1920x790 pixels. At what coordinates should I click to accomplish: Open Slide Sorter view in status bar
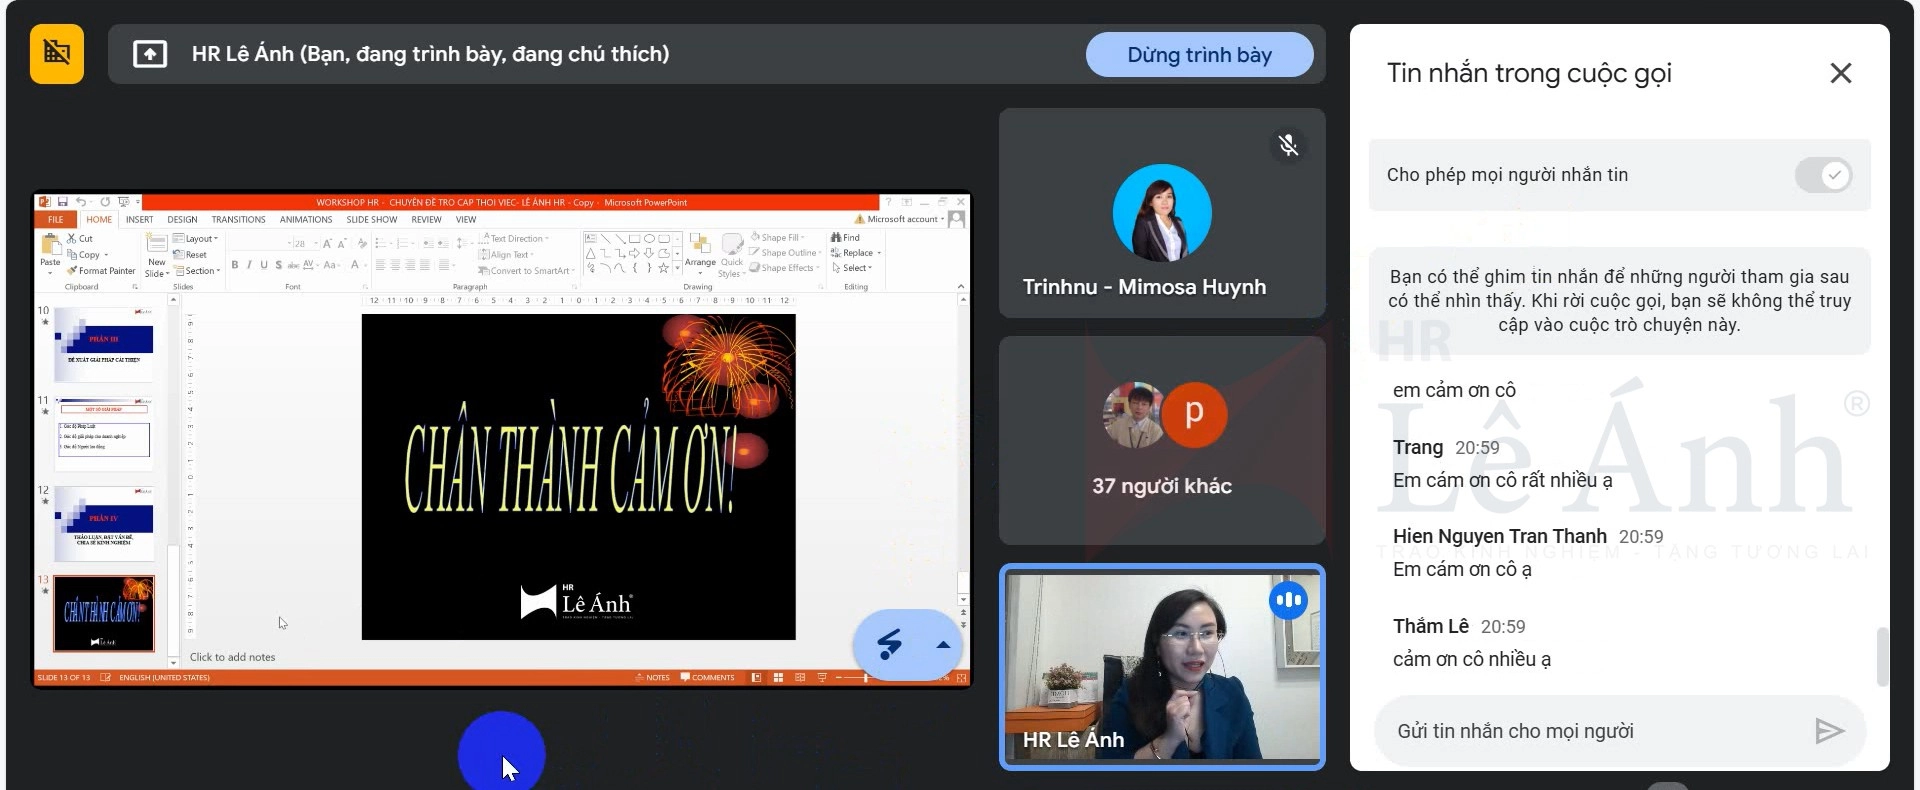coord(778,678)
